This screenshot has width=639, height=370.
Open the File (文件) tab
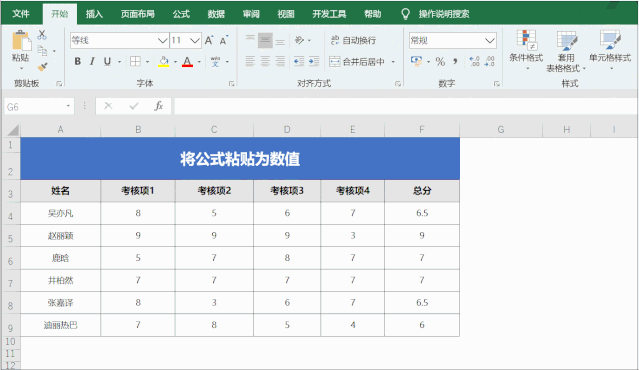click(x=21, y=14)
